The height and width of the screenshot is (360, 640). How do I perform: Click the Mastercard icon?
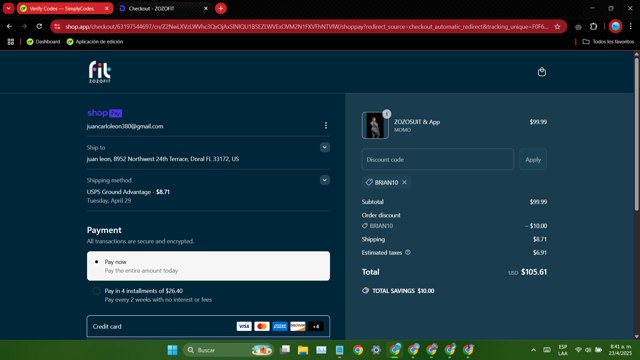pyautogui.click(x=262, y=327)
